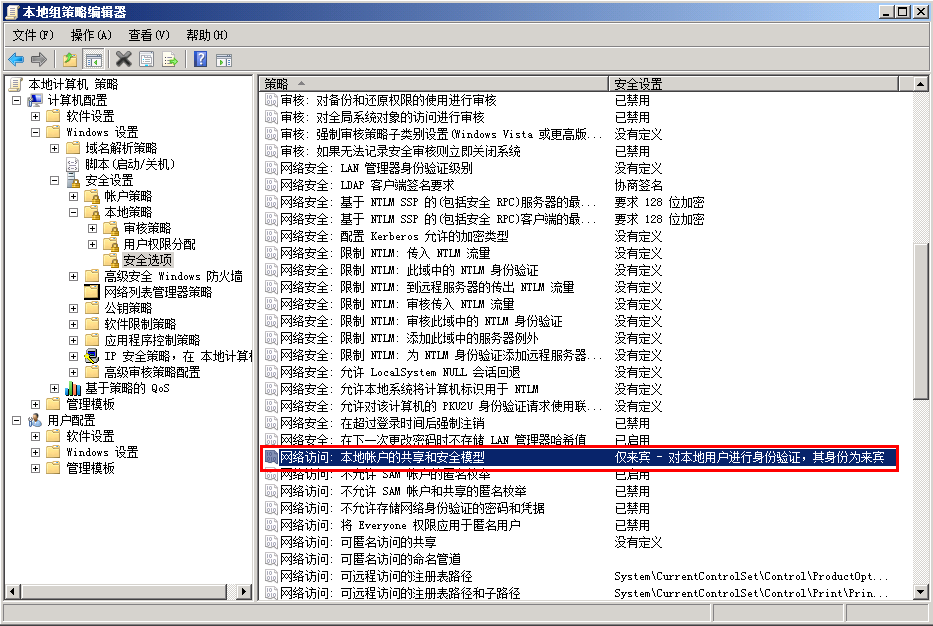Image resolution: width=933 pixels, height=626 pixels.
Task: Click the title bar app icon of 本地组策略编辑器
Action: click(12, 11)
